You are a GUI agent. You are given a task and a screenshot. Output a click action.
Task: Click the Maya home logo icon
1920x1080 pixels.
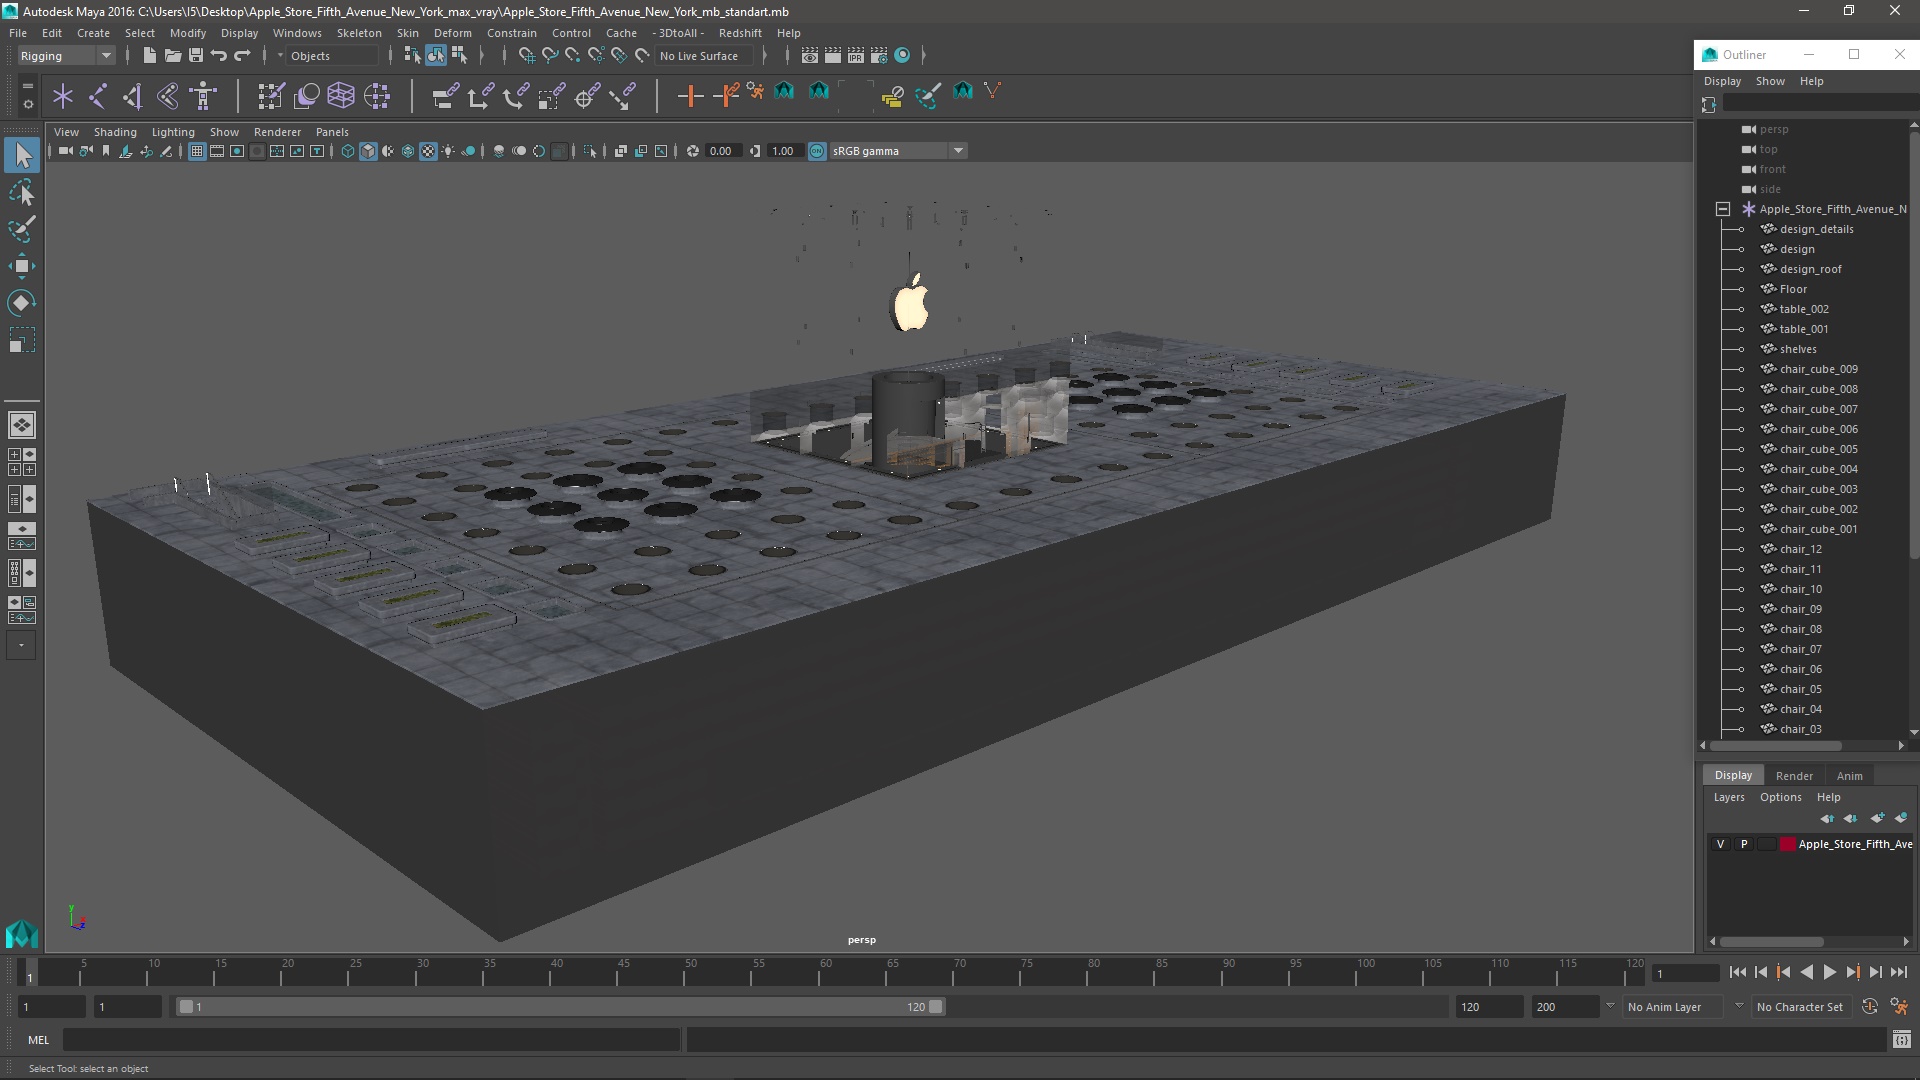pos(21,934)
